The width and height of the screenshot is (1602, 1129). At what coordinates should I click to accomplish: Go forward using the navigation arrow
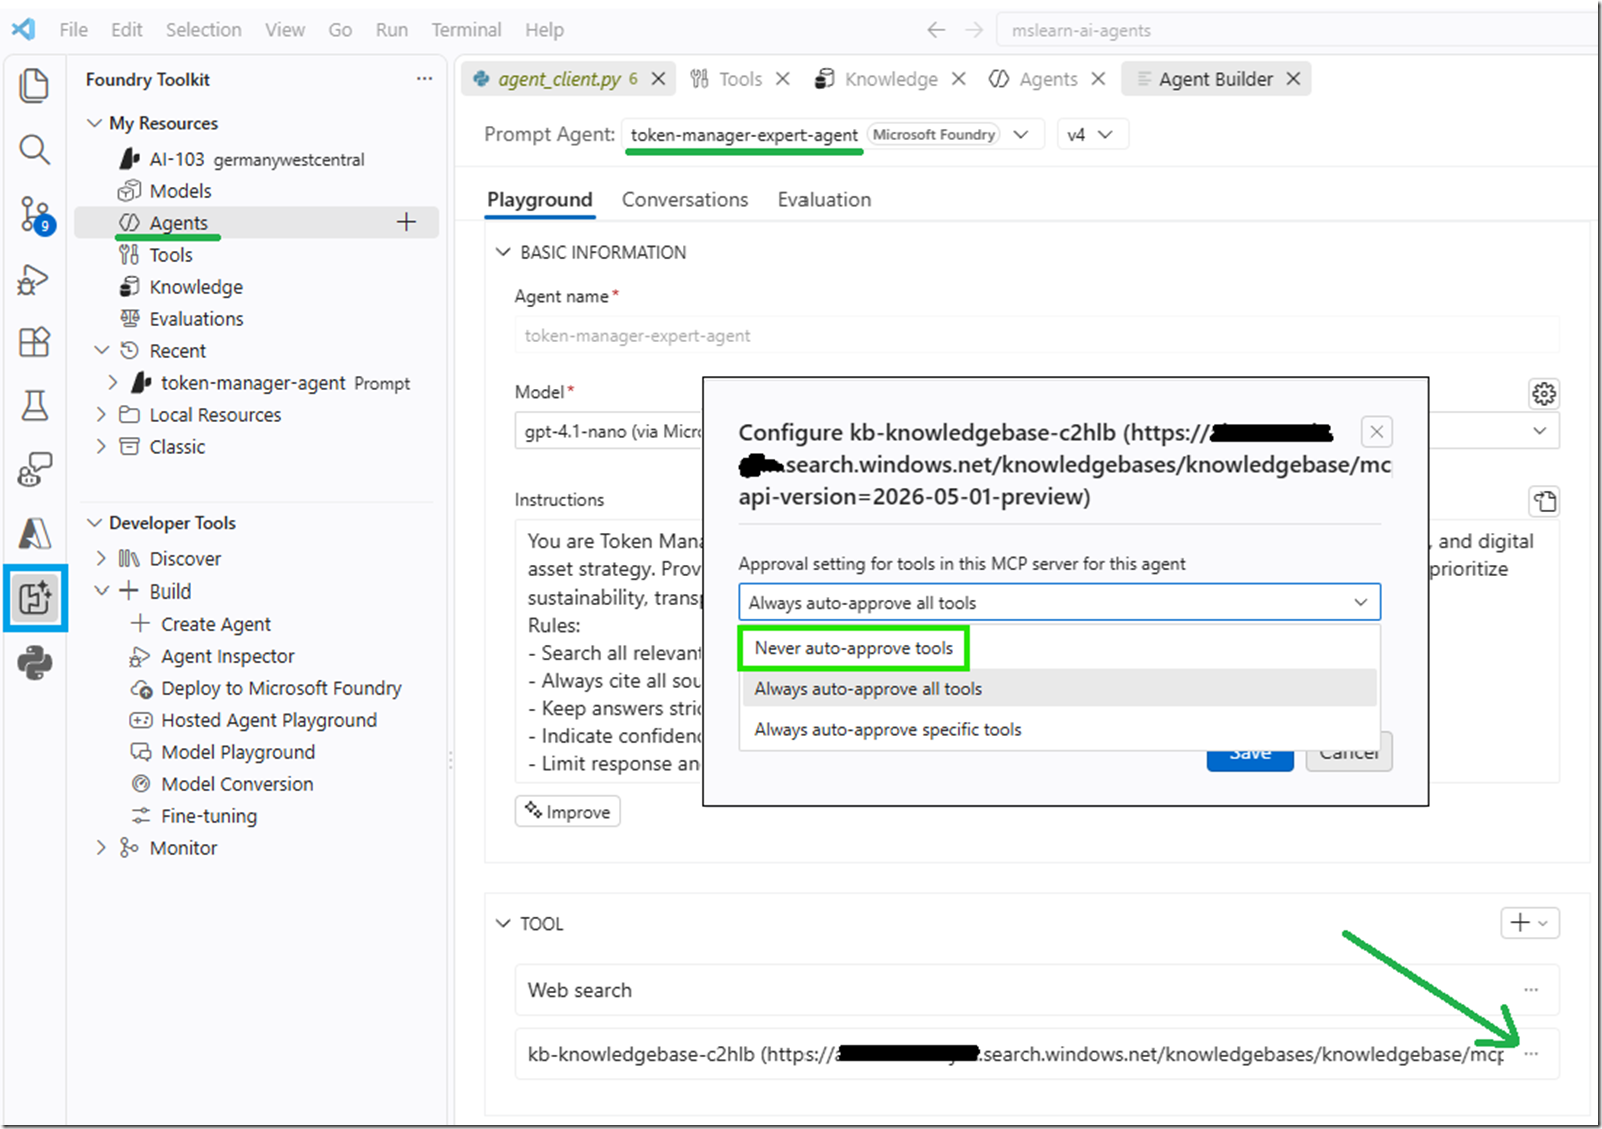tap(974, 30)
